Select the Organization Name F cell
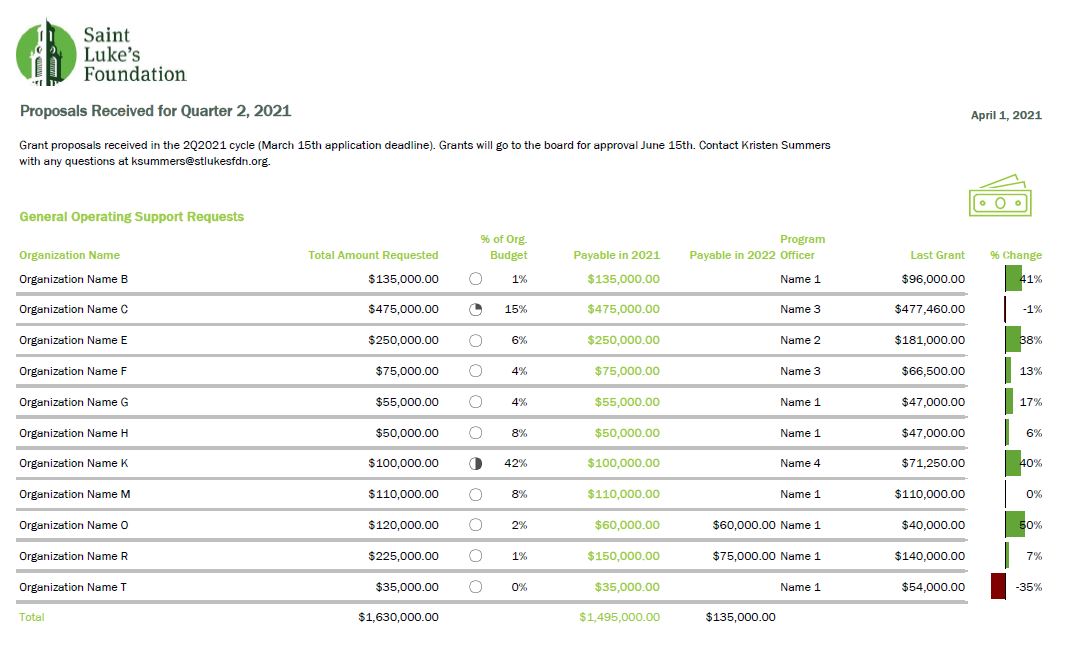This screenshot has height=647, width=1074. [x=73, y=370]
